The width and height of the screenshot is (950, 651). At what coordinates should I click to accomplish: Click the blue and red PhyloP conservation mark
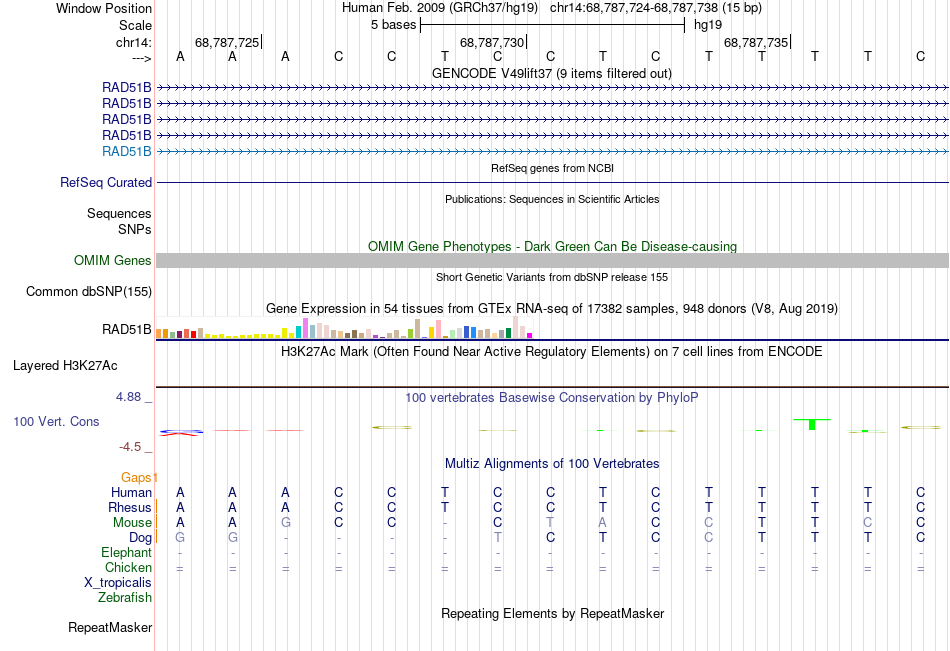click(x=181, y=432)
